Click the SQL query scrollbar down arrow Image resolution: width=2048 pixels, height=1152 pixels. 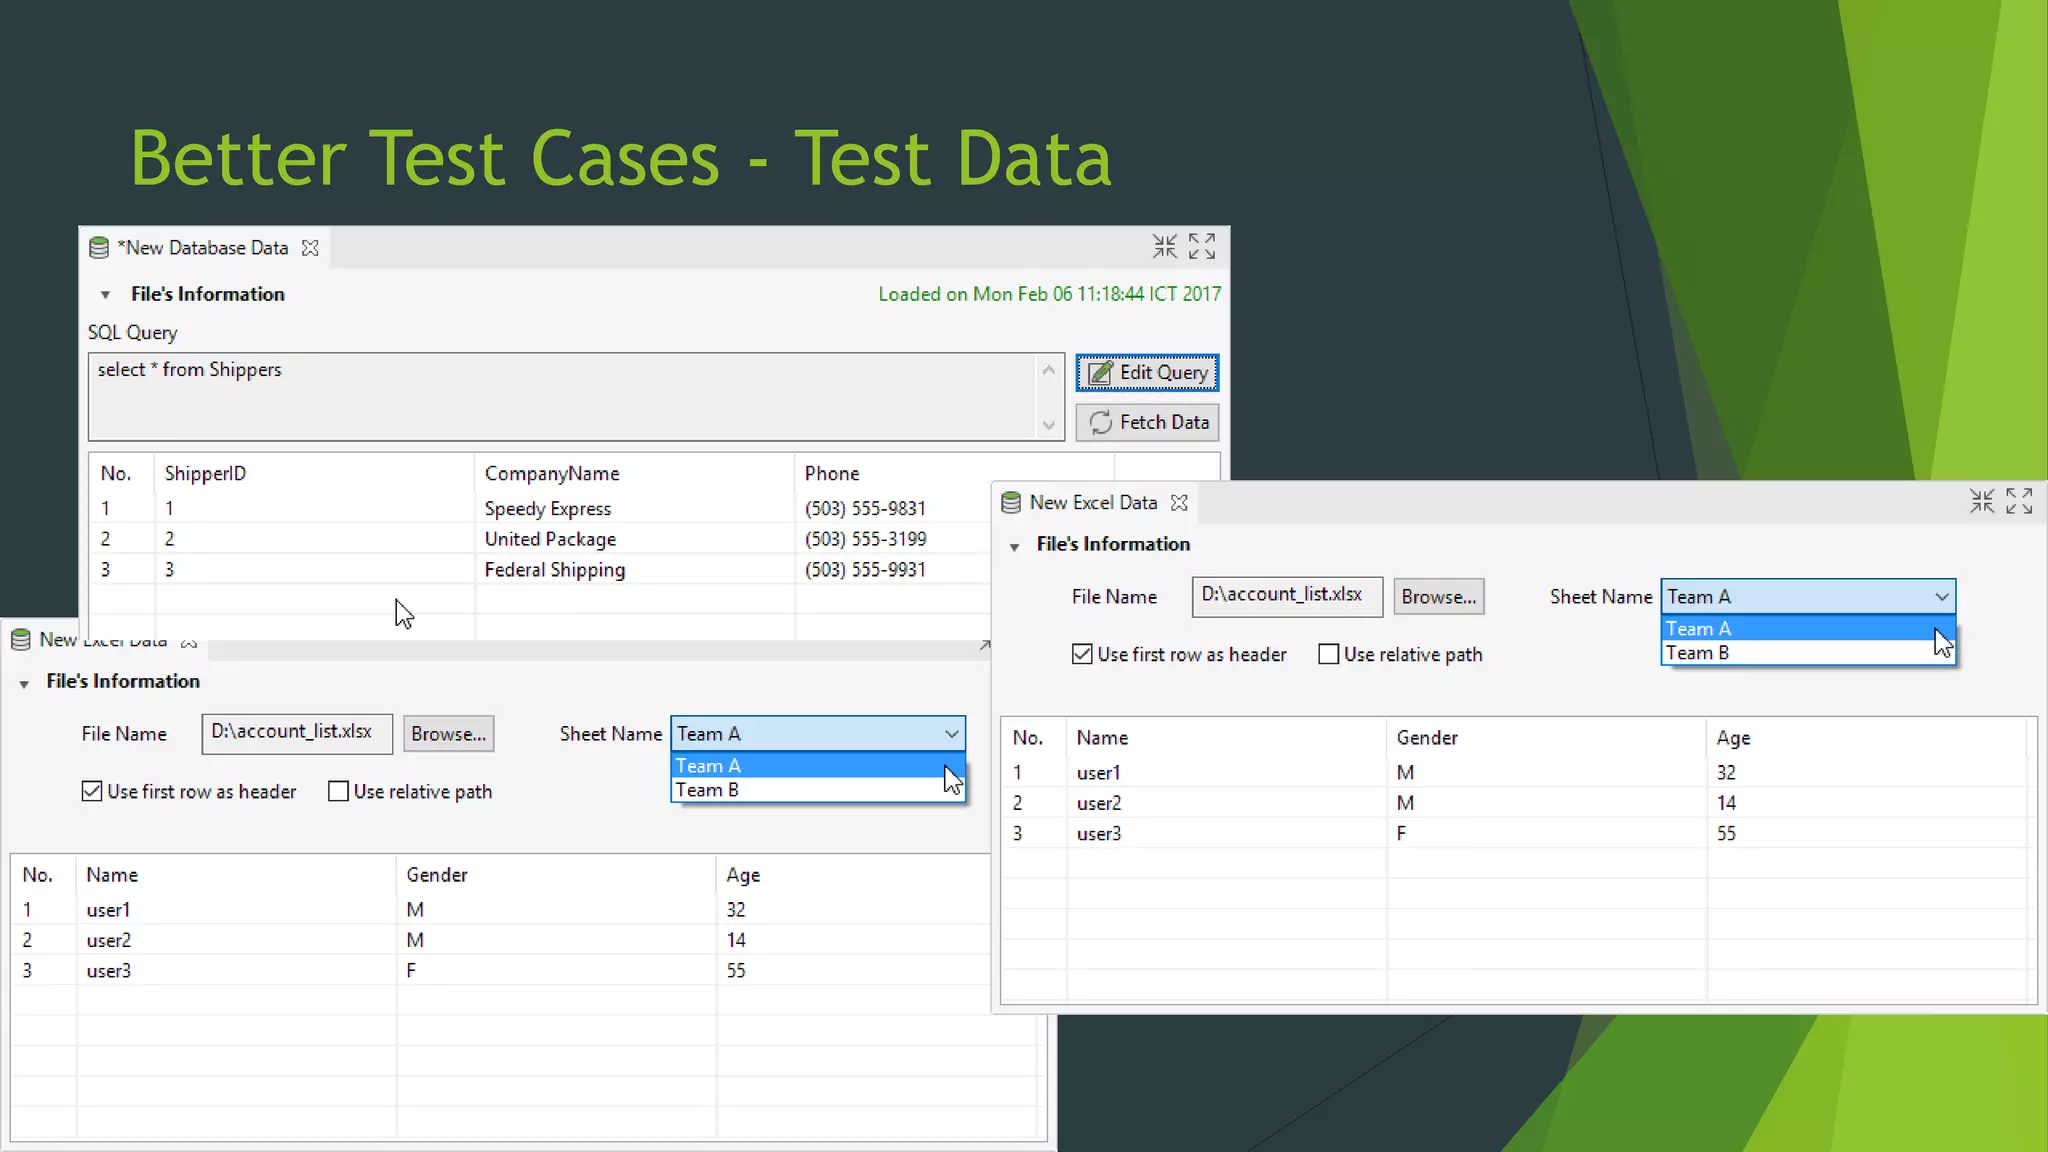click(x=1048, y=424)
